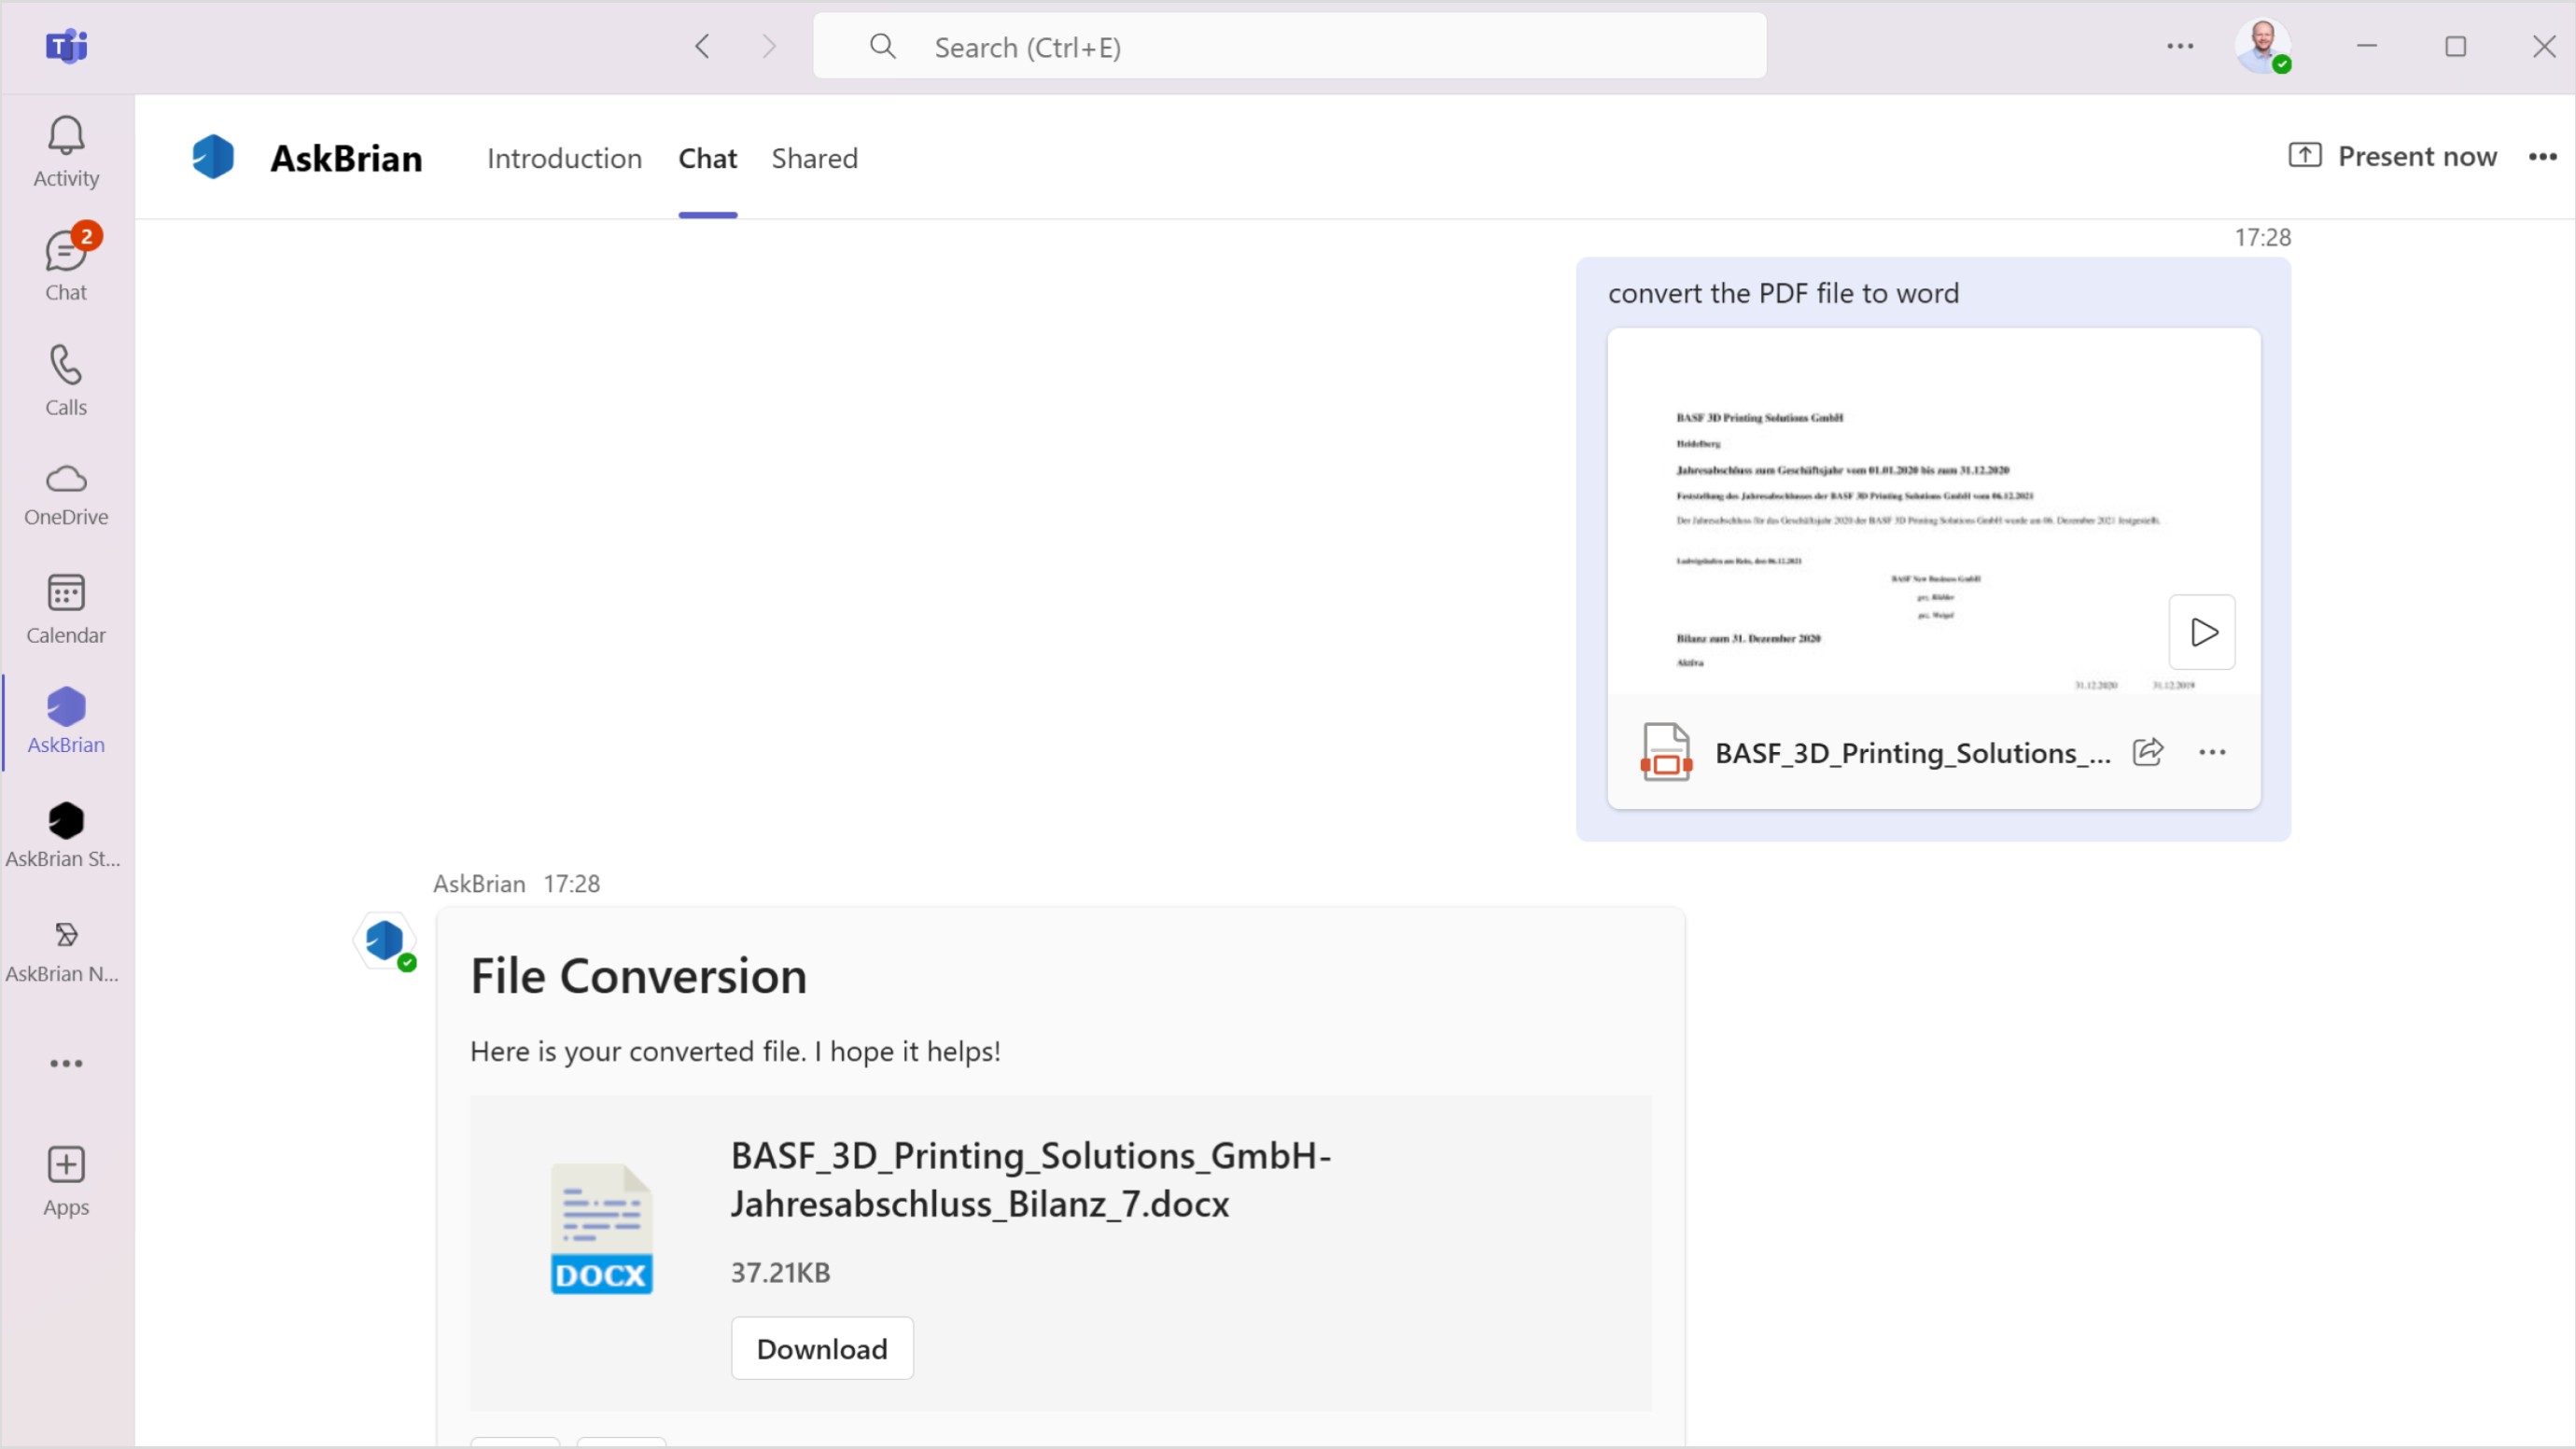Viewport: 2576px width, 1449px height.
Task: Open Chat in the left sidebar
Action: click(x=66, y=265)
